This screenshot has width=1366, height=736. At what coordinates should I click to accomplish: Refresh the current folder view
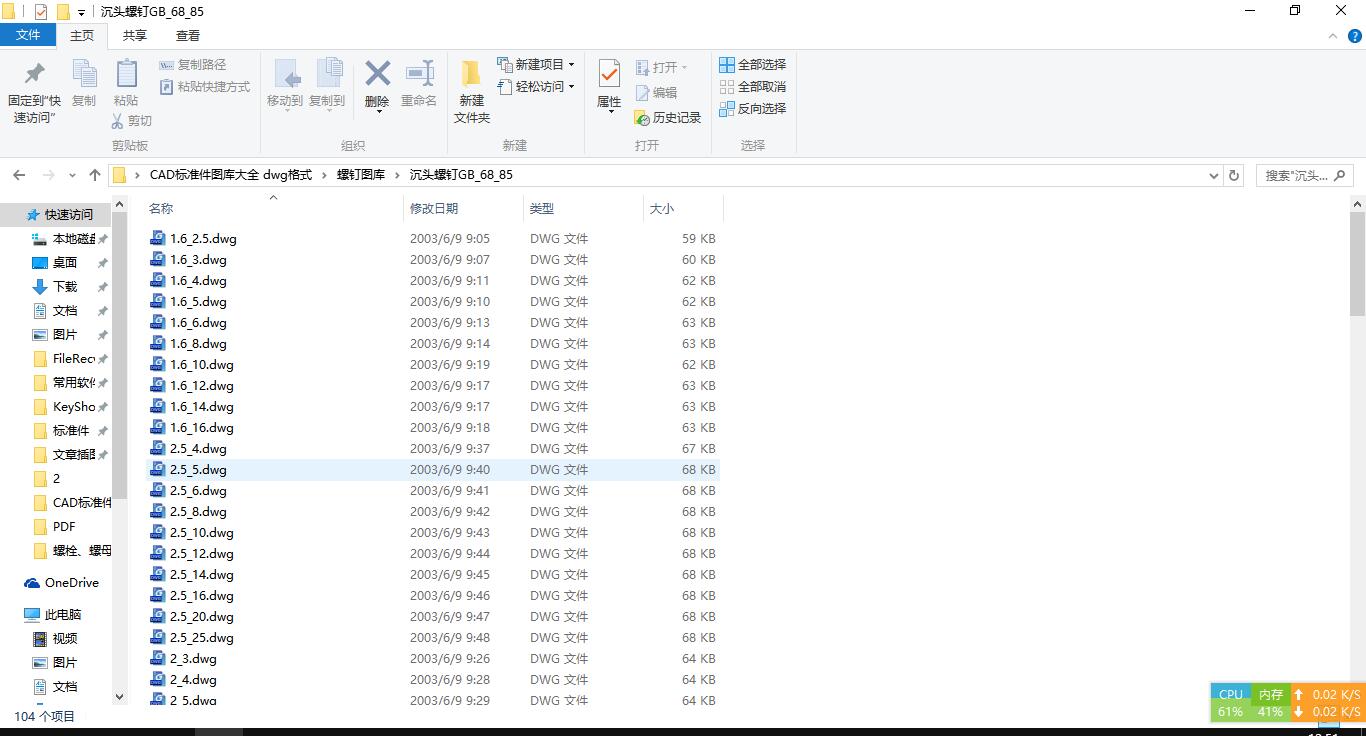pos(1234,175)
